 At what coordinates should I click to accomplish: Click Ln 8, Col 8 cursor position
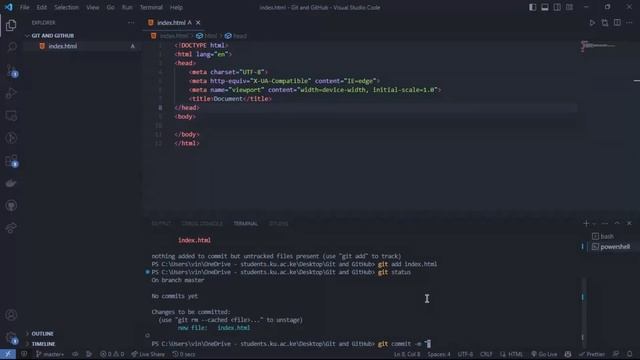[x=407, y=354]
